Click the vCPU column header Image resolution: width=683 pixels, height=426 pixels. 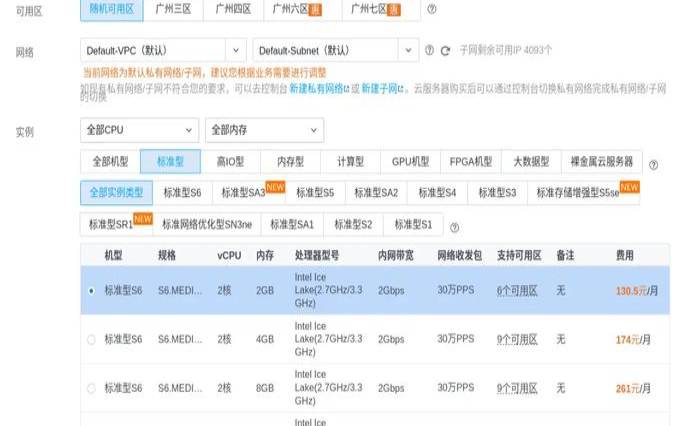tap(229, 255)
